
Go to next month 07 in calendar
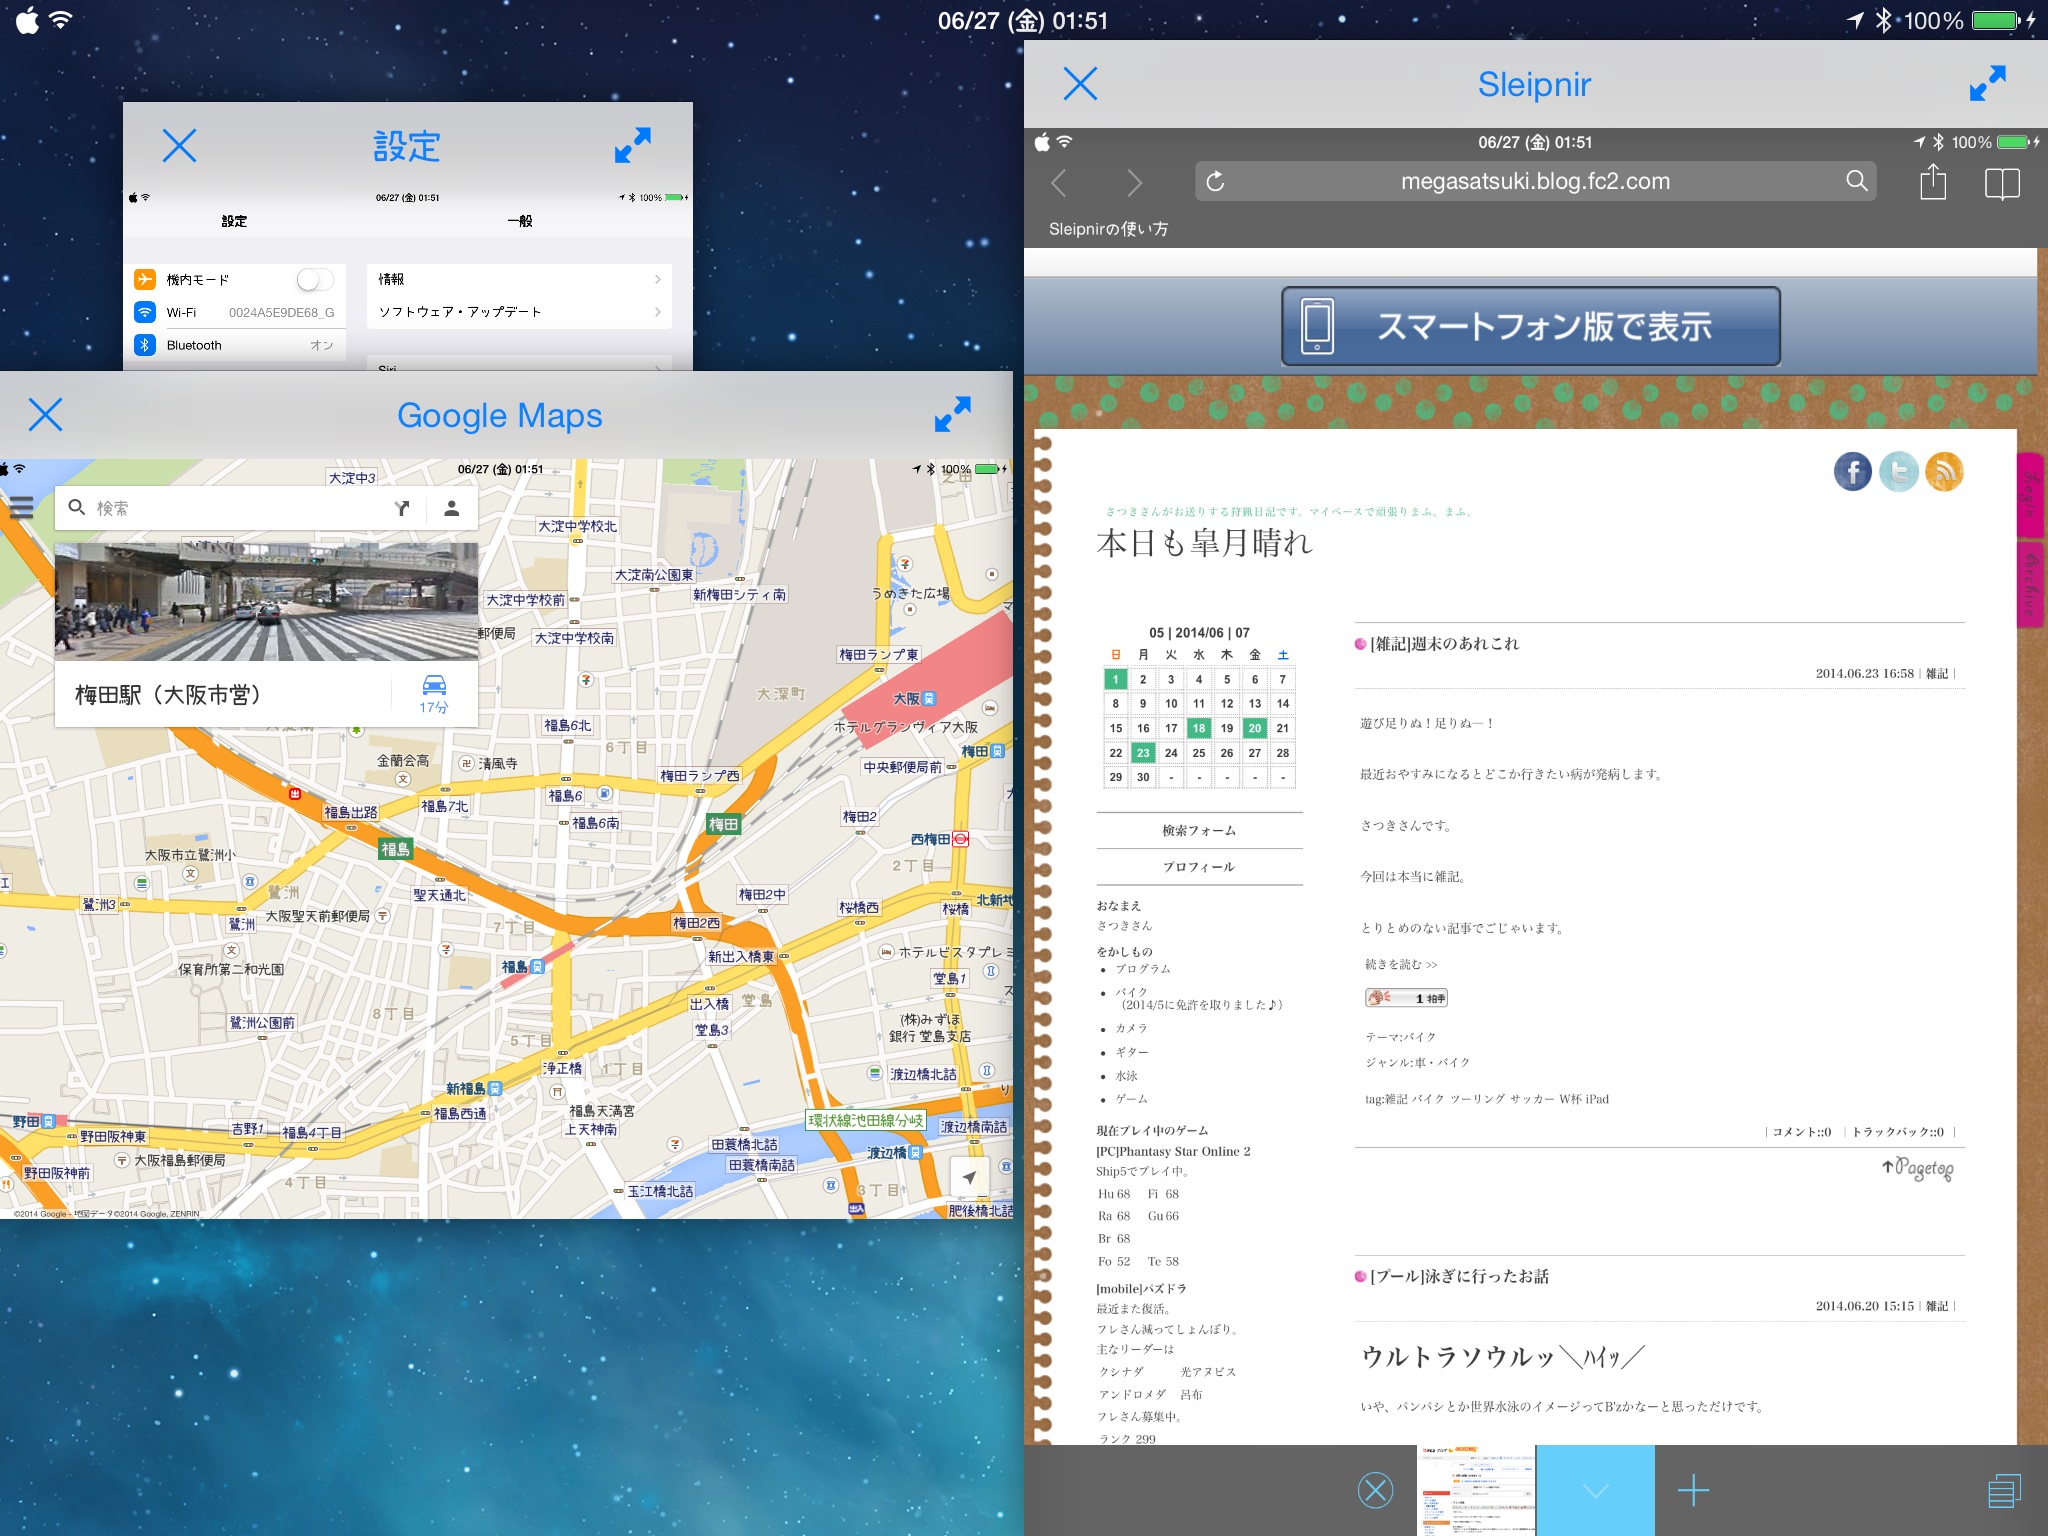[x=1242, y=633]
